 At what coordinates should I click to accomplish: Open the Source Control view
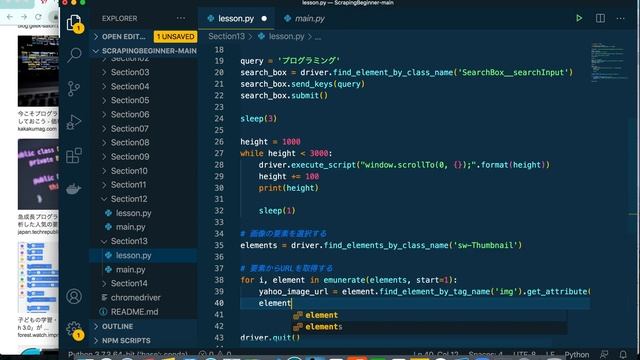click(74, 88)
